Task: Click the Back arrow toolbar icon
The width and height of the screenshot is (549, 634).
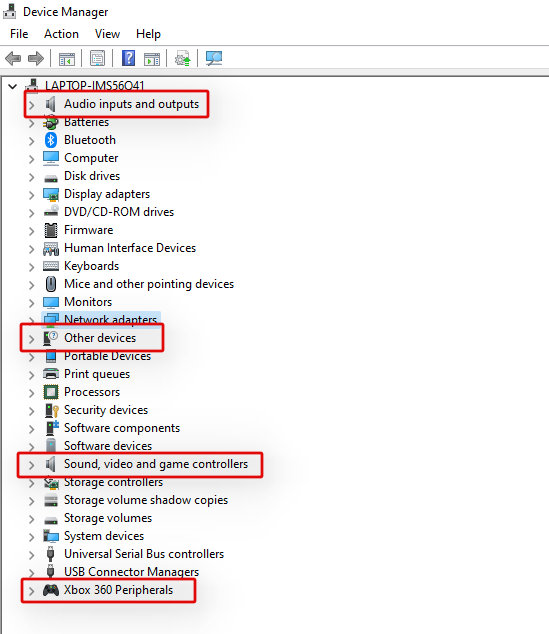Action: (13, 59)
